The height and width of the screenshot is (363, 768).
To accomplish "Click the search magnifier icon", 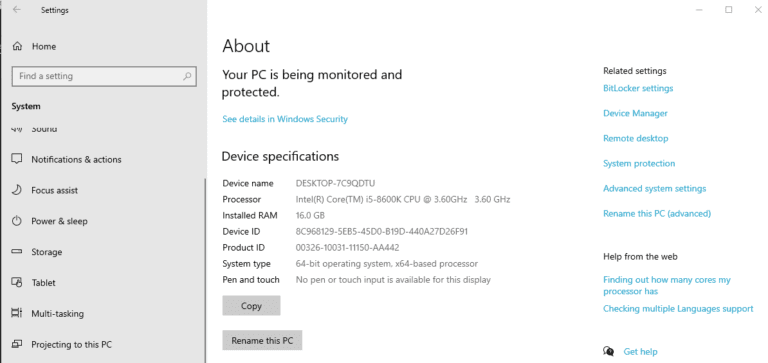I will [x=187, y=76].
